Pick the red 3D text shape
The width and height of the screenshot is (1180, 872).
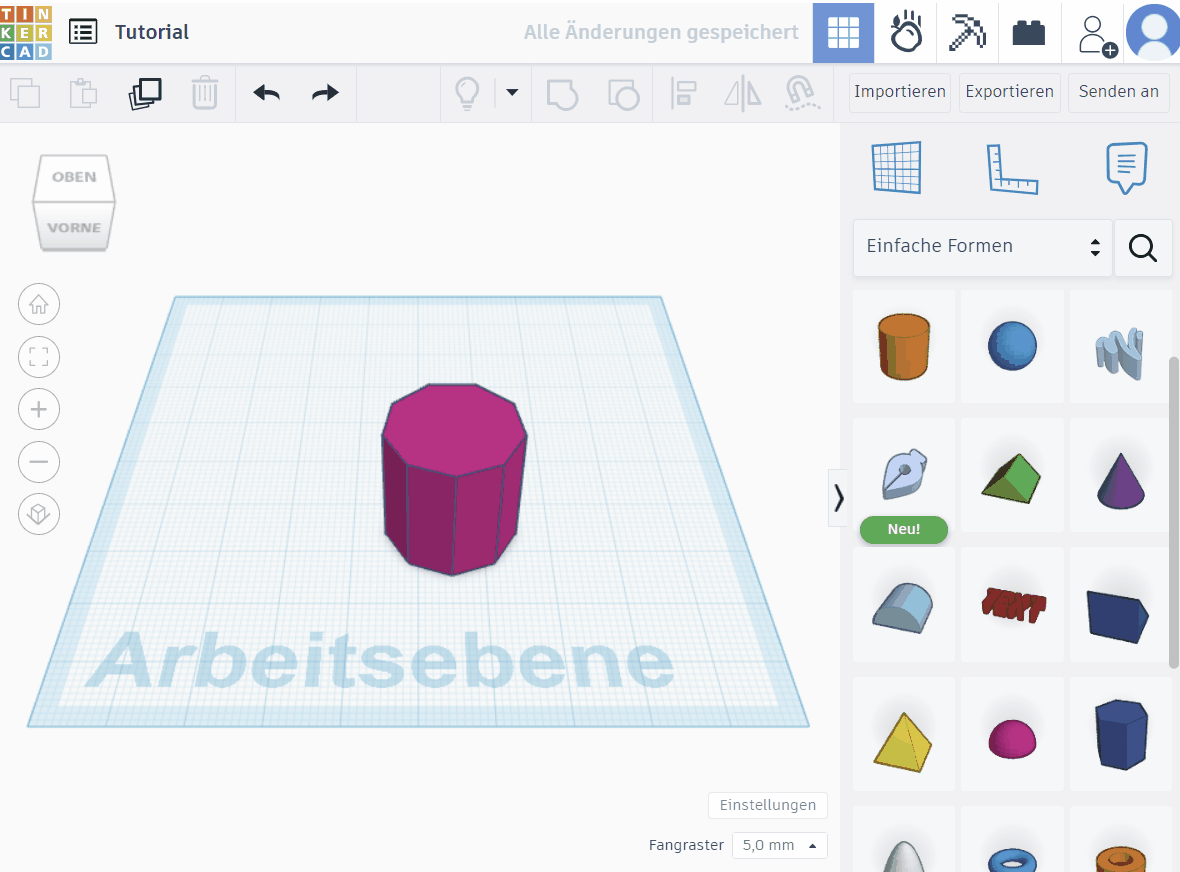point(1013,606)
